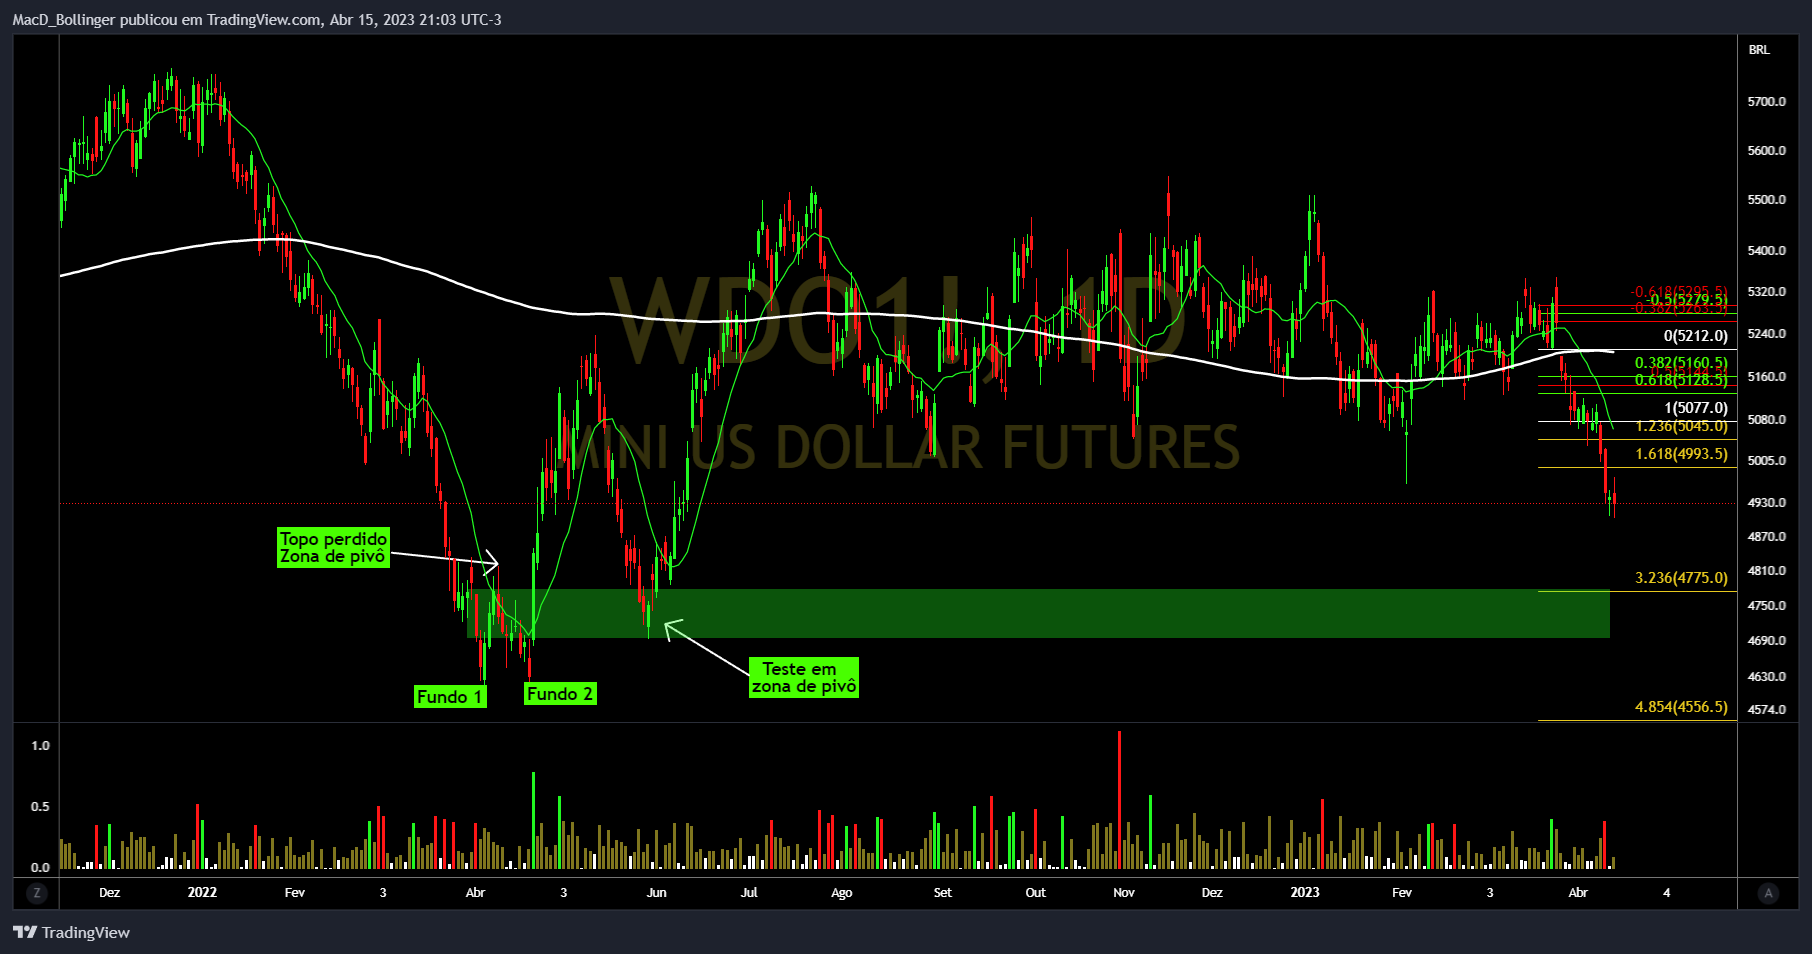This screenshot has height=954, width=1812.
Task: Click the tallest red volume bar in November
Action: coord(1119,800)
